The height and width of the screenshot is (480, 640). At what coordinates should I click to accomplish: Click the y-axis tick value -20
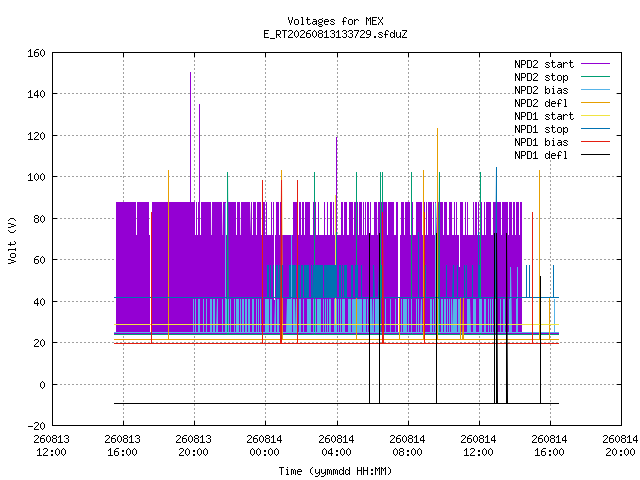pyautogui.click(x=36, y=426)
